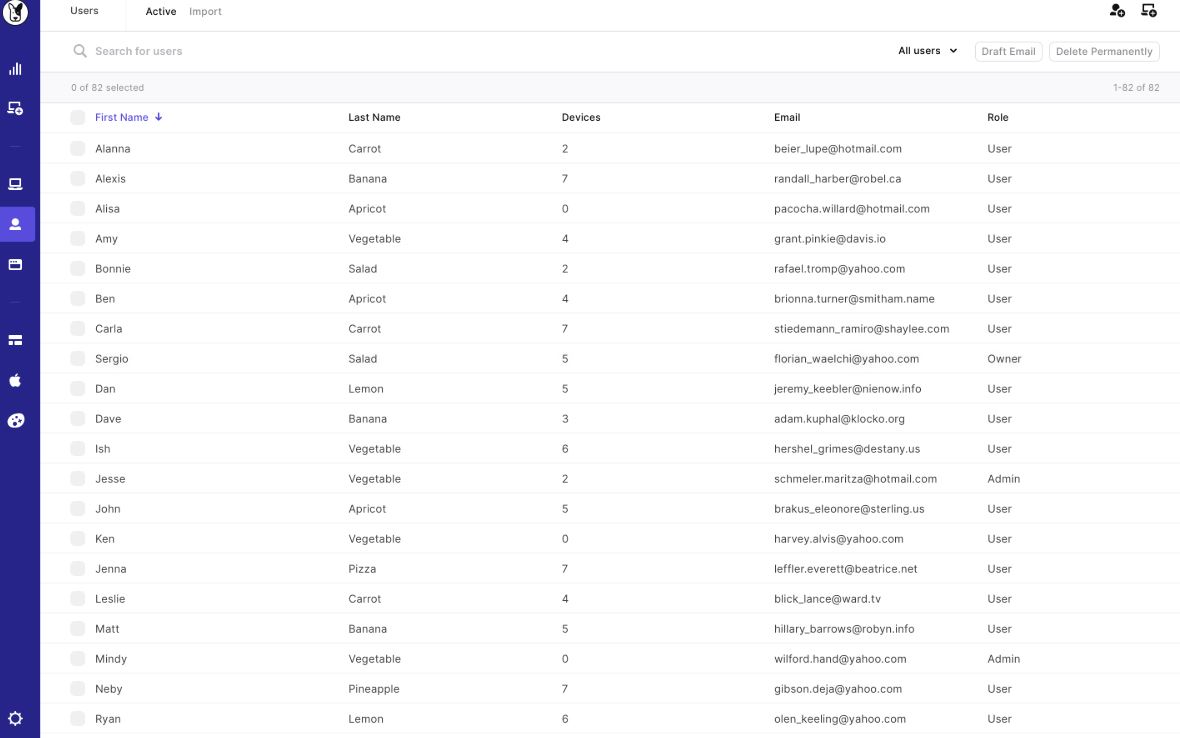Image resolution: width=1180 pixels, height=738 pixels.
Task: Click the add-user icon in the top bar
Action: point(1116,10)
